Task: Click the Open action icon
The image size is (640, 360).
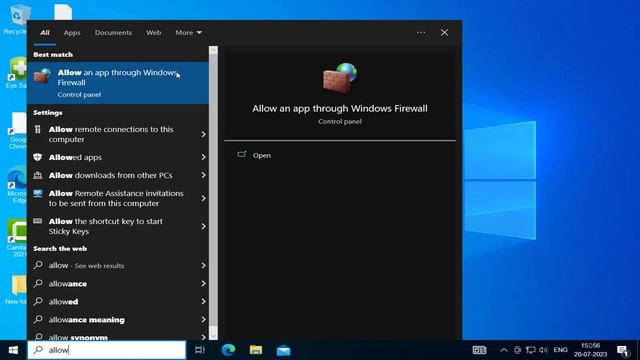Action: pyautogui.click(x=242, y=154)
